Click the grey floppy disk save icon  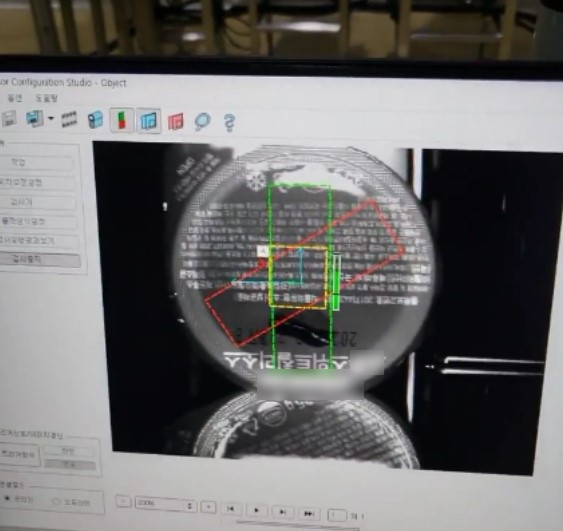[x=9, y=119]
